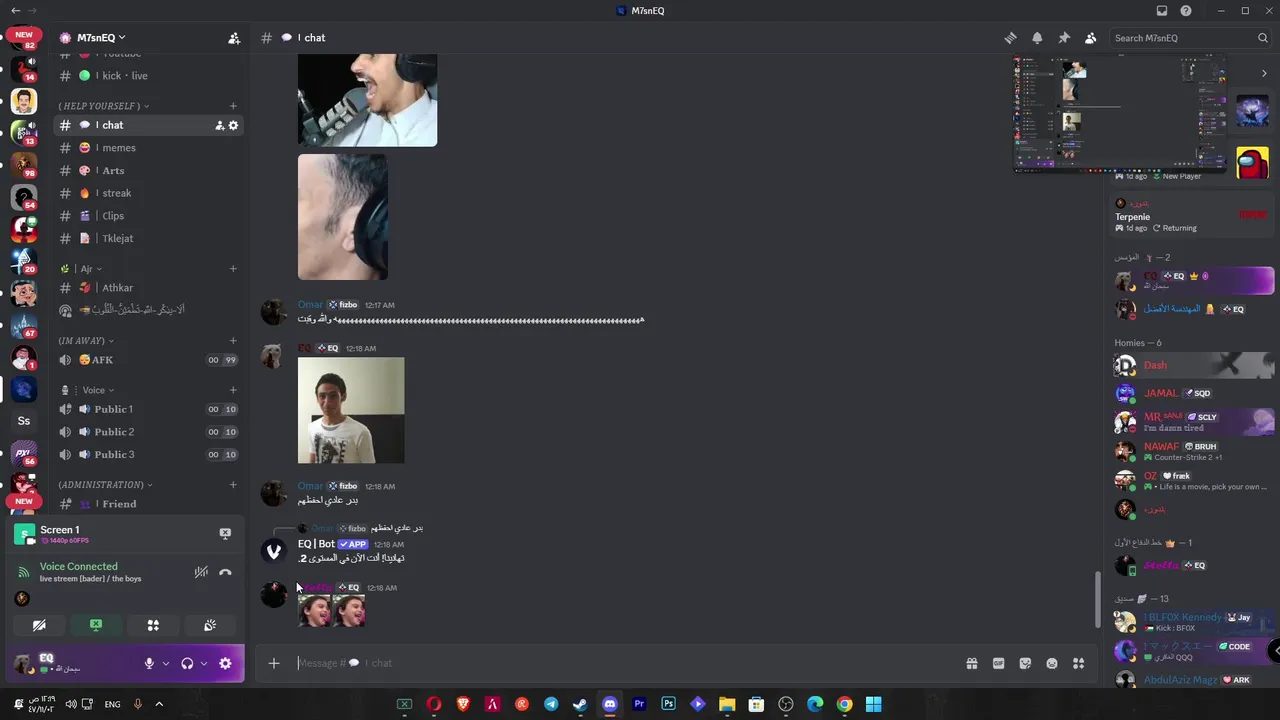This screenshot has width=1280, height=720.
Task: Collapse the IM AWAY category
Action: [86, 341]
